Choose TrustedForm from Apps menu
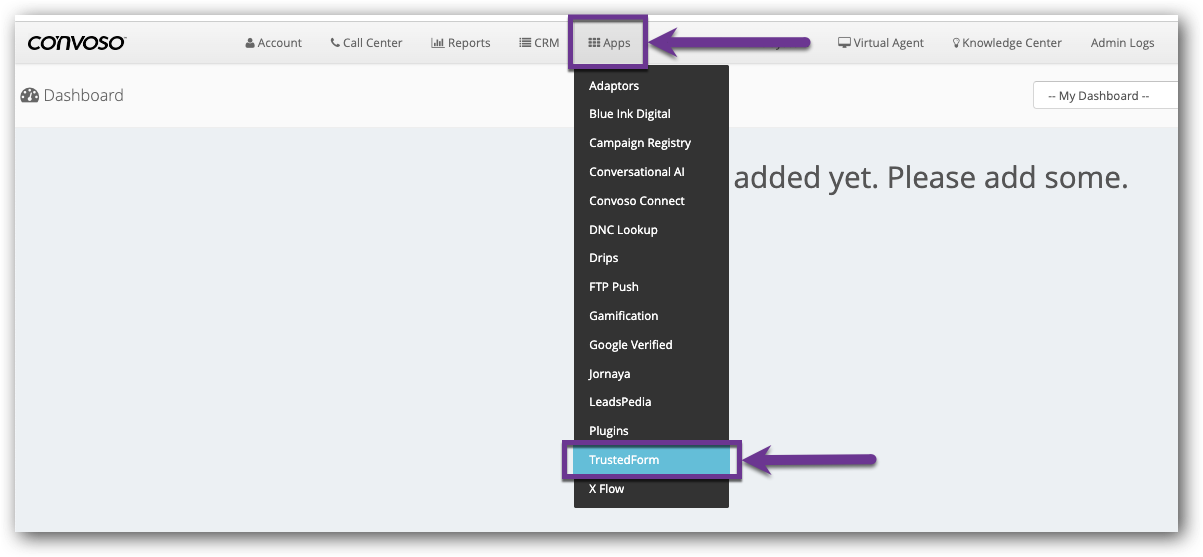The width and height of the screenshot is (1203, 557). click(651, 460)
